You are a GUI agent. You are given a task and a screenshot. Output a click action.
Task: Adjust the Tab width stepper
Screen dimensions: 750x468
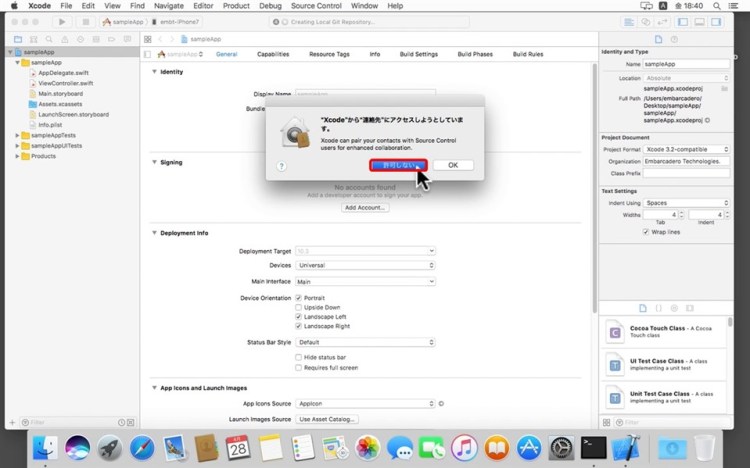click(682, 215)
